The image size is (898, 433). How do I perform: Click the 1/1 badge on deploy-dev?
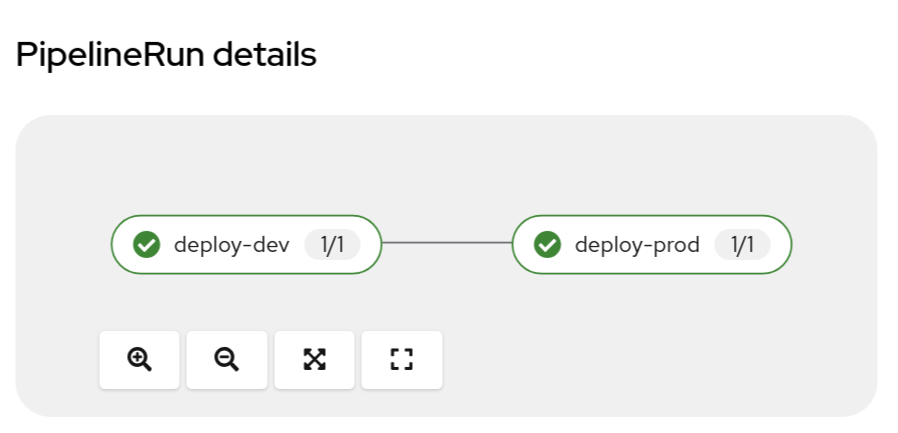point(331,244)
